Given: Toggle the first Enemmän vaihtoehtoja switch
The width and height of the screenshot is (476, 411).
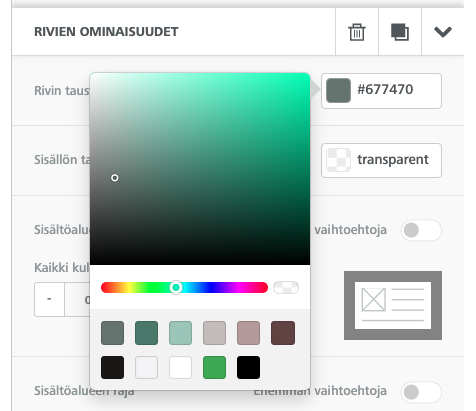Looking at the screenshot, I should (421, 230).
